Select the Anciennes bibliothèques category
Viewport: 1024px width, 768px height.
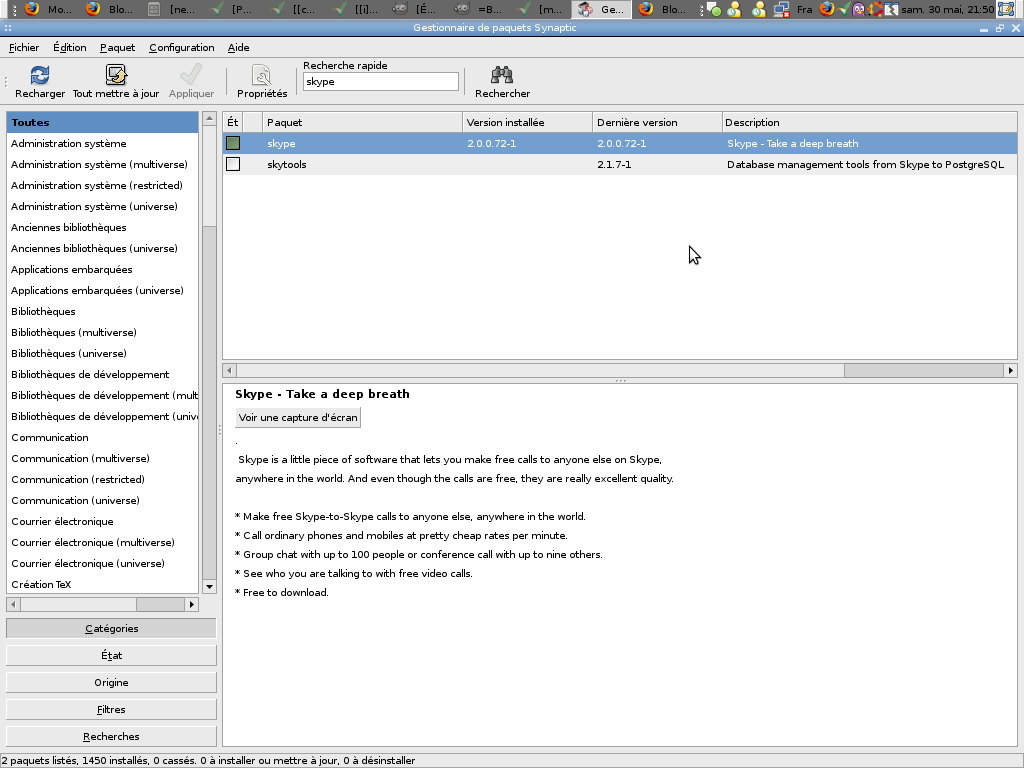[x=103, y=227]
